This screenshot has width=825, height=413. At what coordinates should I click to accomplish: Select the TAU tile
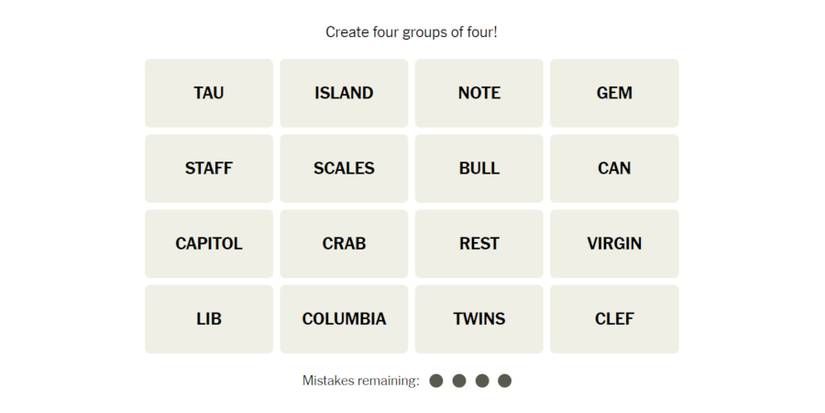(209, 93)
